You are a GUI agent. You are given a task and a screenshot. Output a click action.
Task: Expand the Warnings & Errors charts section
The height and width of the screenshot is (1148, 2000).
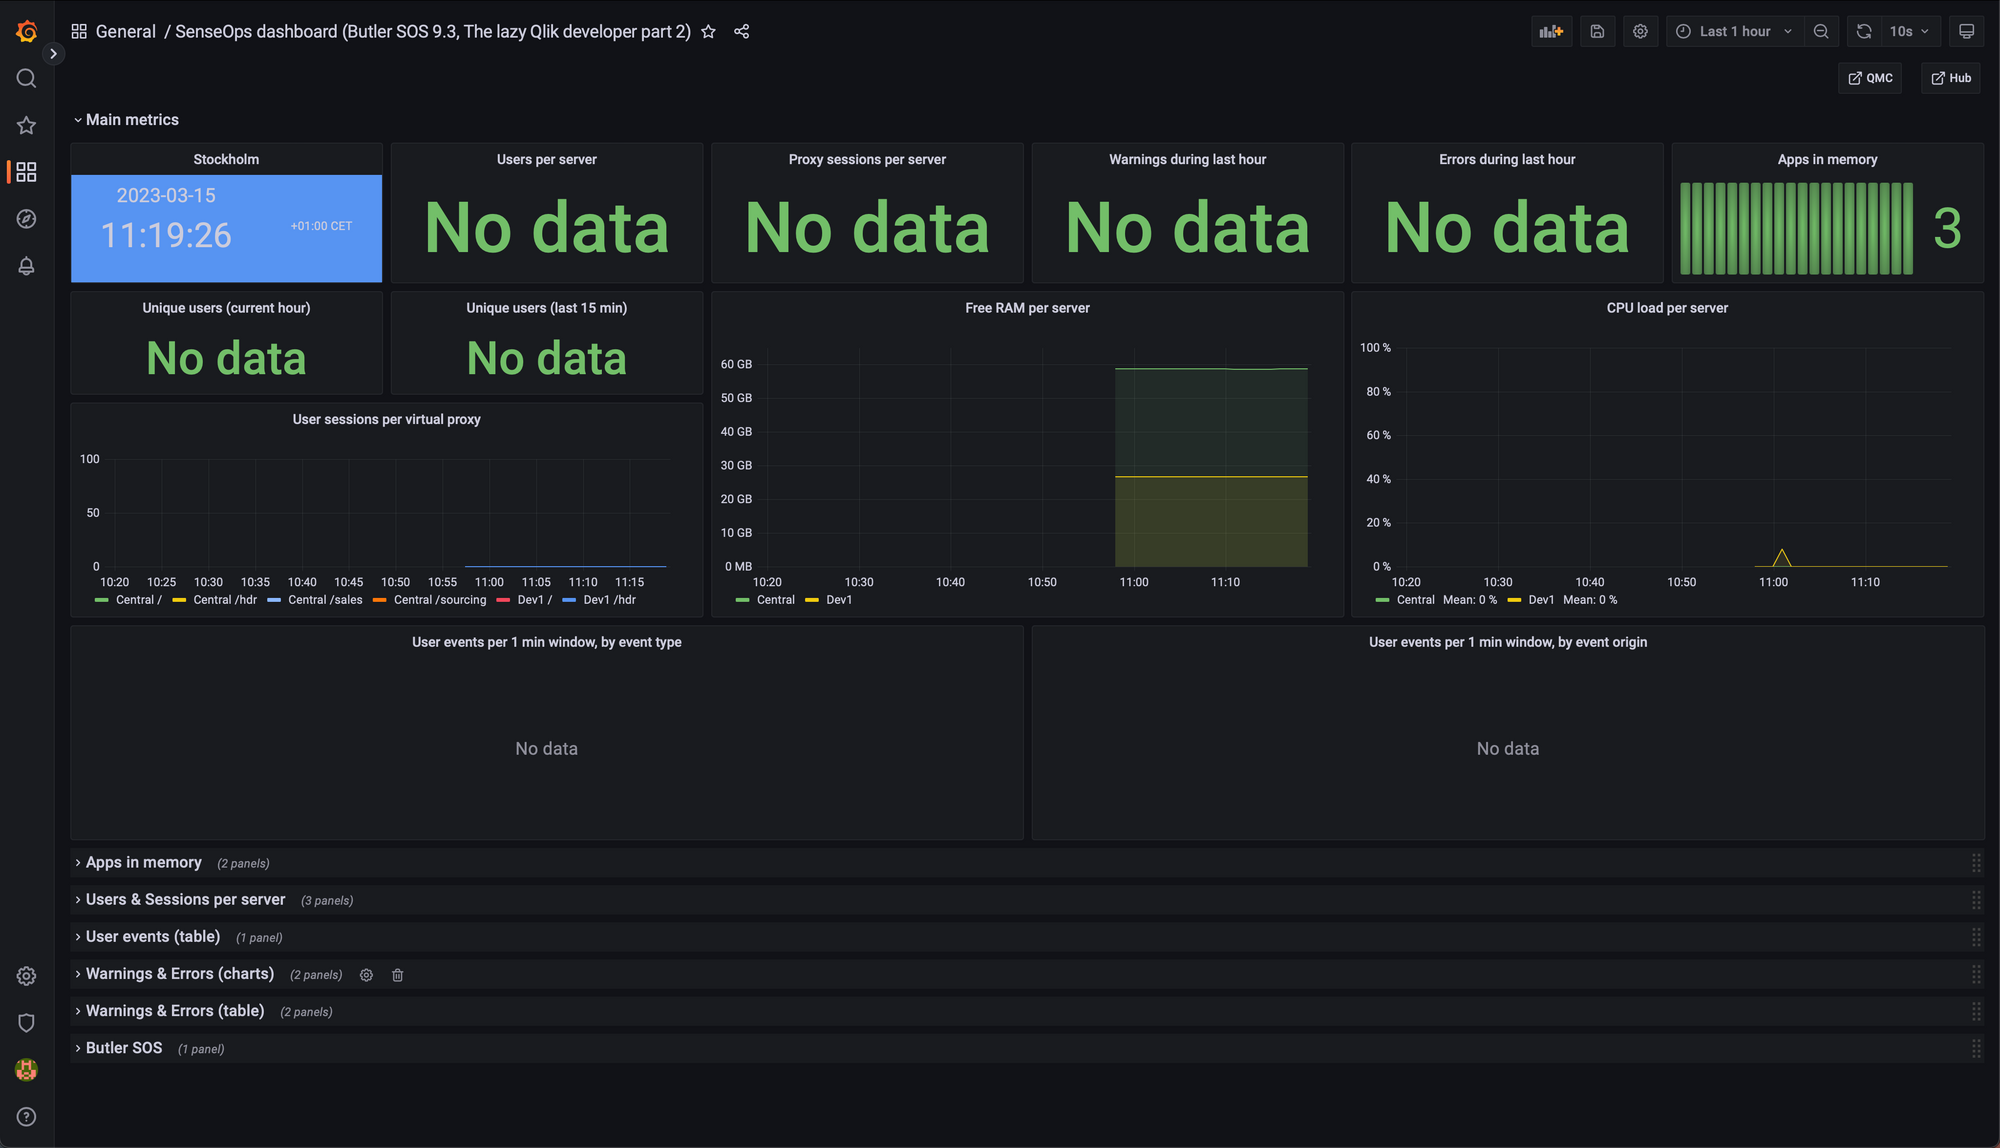pos(78,975)
